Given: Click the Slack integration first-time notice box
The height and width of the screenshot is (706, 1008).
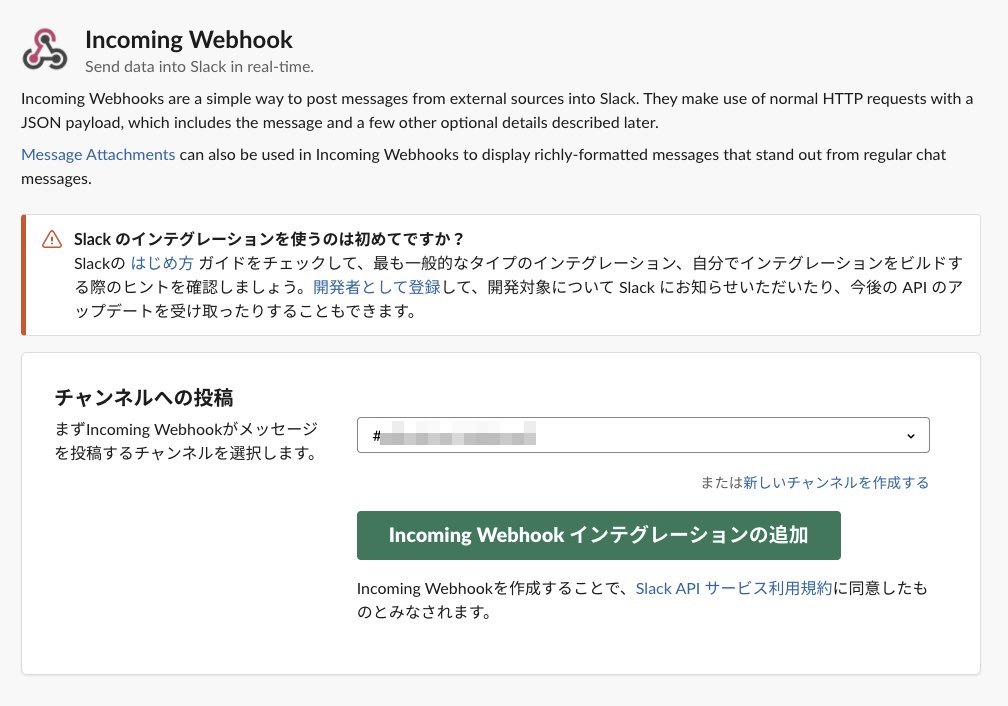Looking at the screenshot, I should (x=500, y=270).
